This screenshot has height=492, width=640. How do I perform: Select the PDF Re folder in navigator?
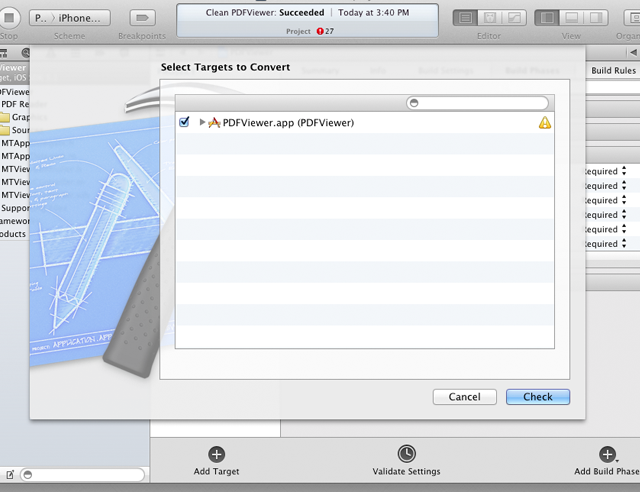click(x=15, y=104)
